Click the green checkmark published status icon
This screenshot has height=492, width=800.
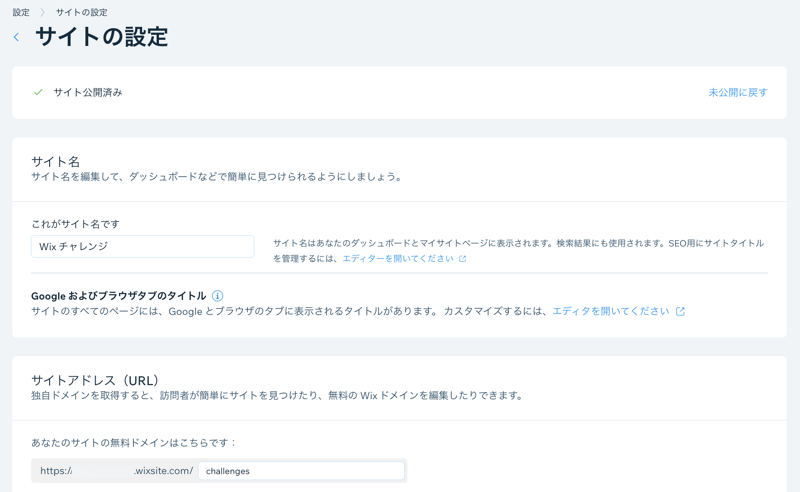pyautogui.click(x=38, y=92)
